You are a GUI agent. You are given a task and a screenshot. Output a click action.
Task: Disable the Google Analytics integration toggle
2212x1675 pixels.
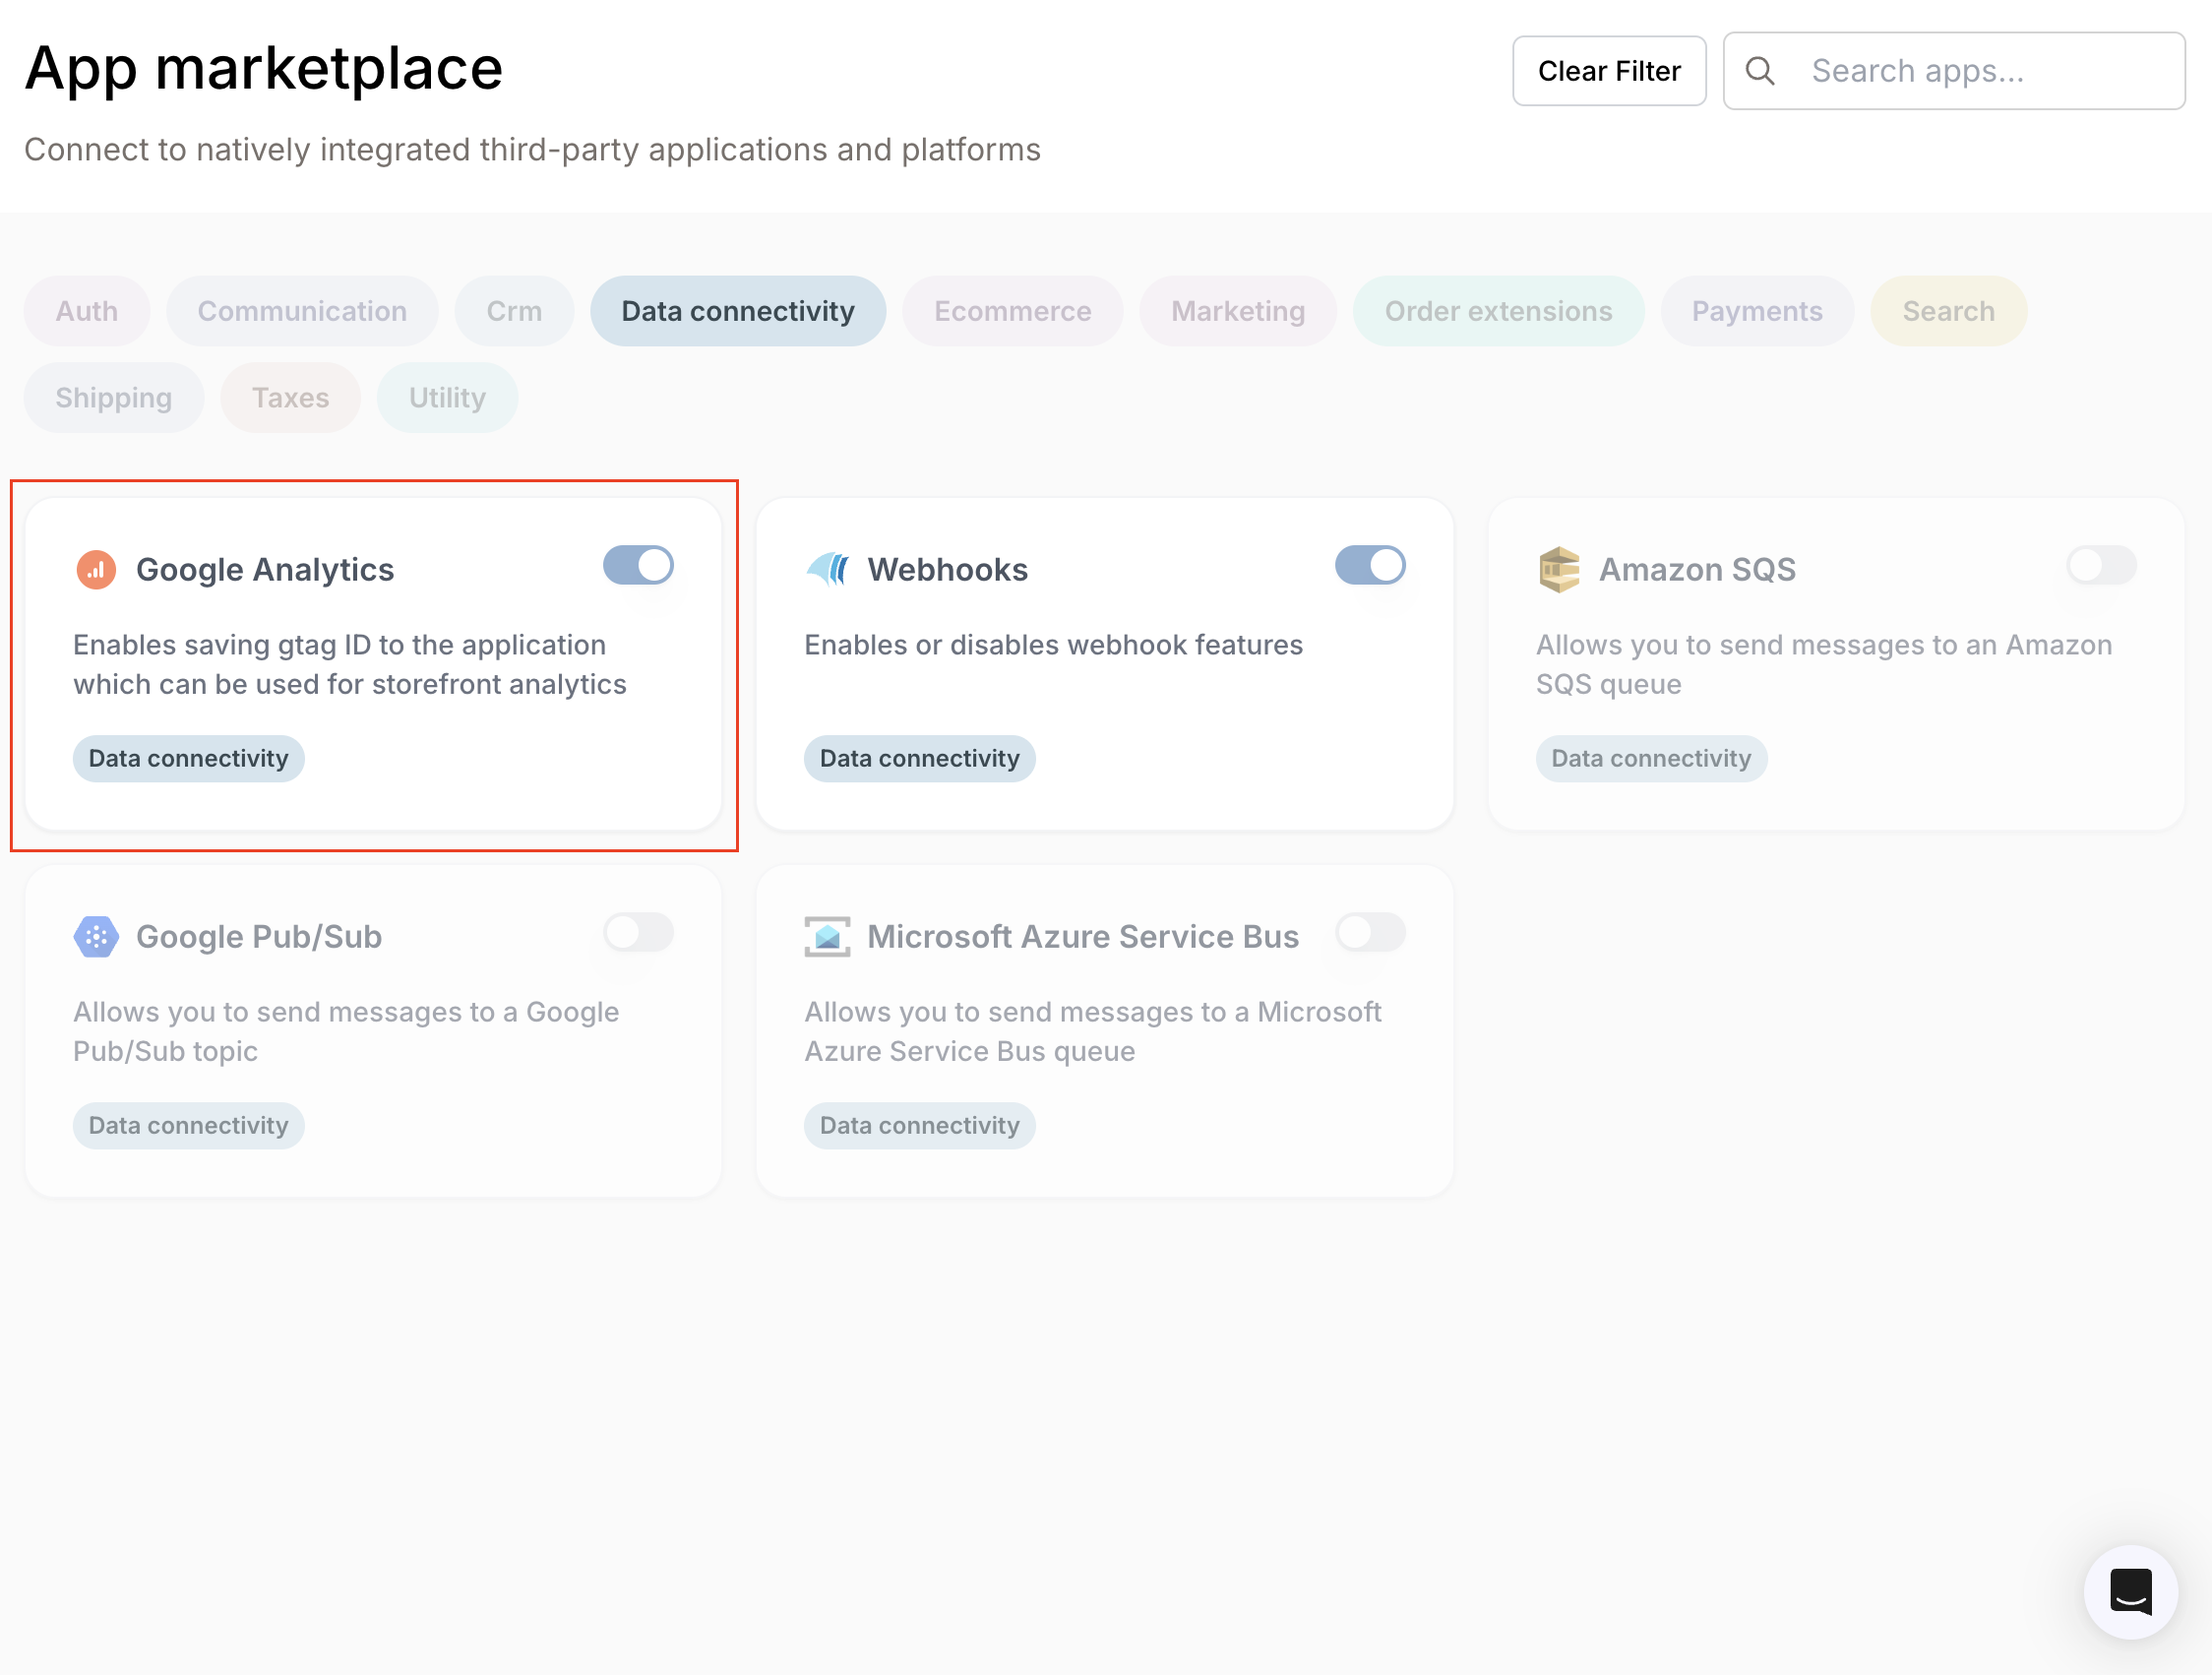pos(637,565)
